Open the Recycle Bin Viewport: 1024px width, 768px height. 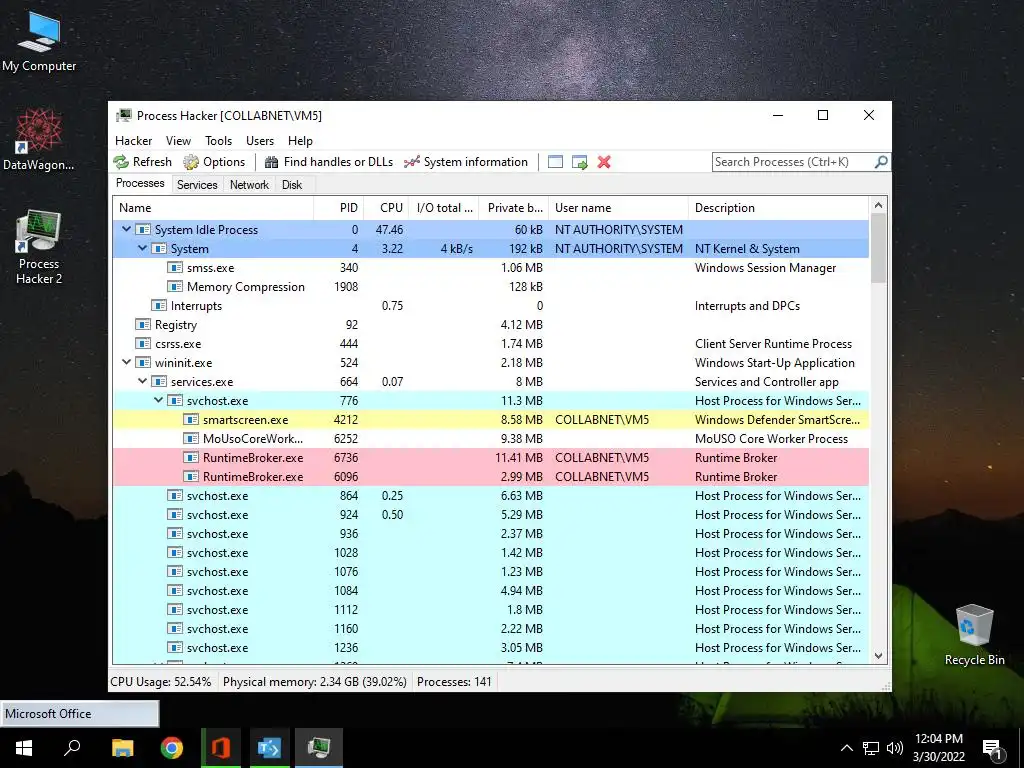coord(974,635)
